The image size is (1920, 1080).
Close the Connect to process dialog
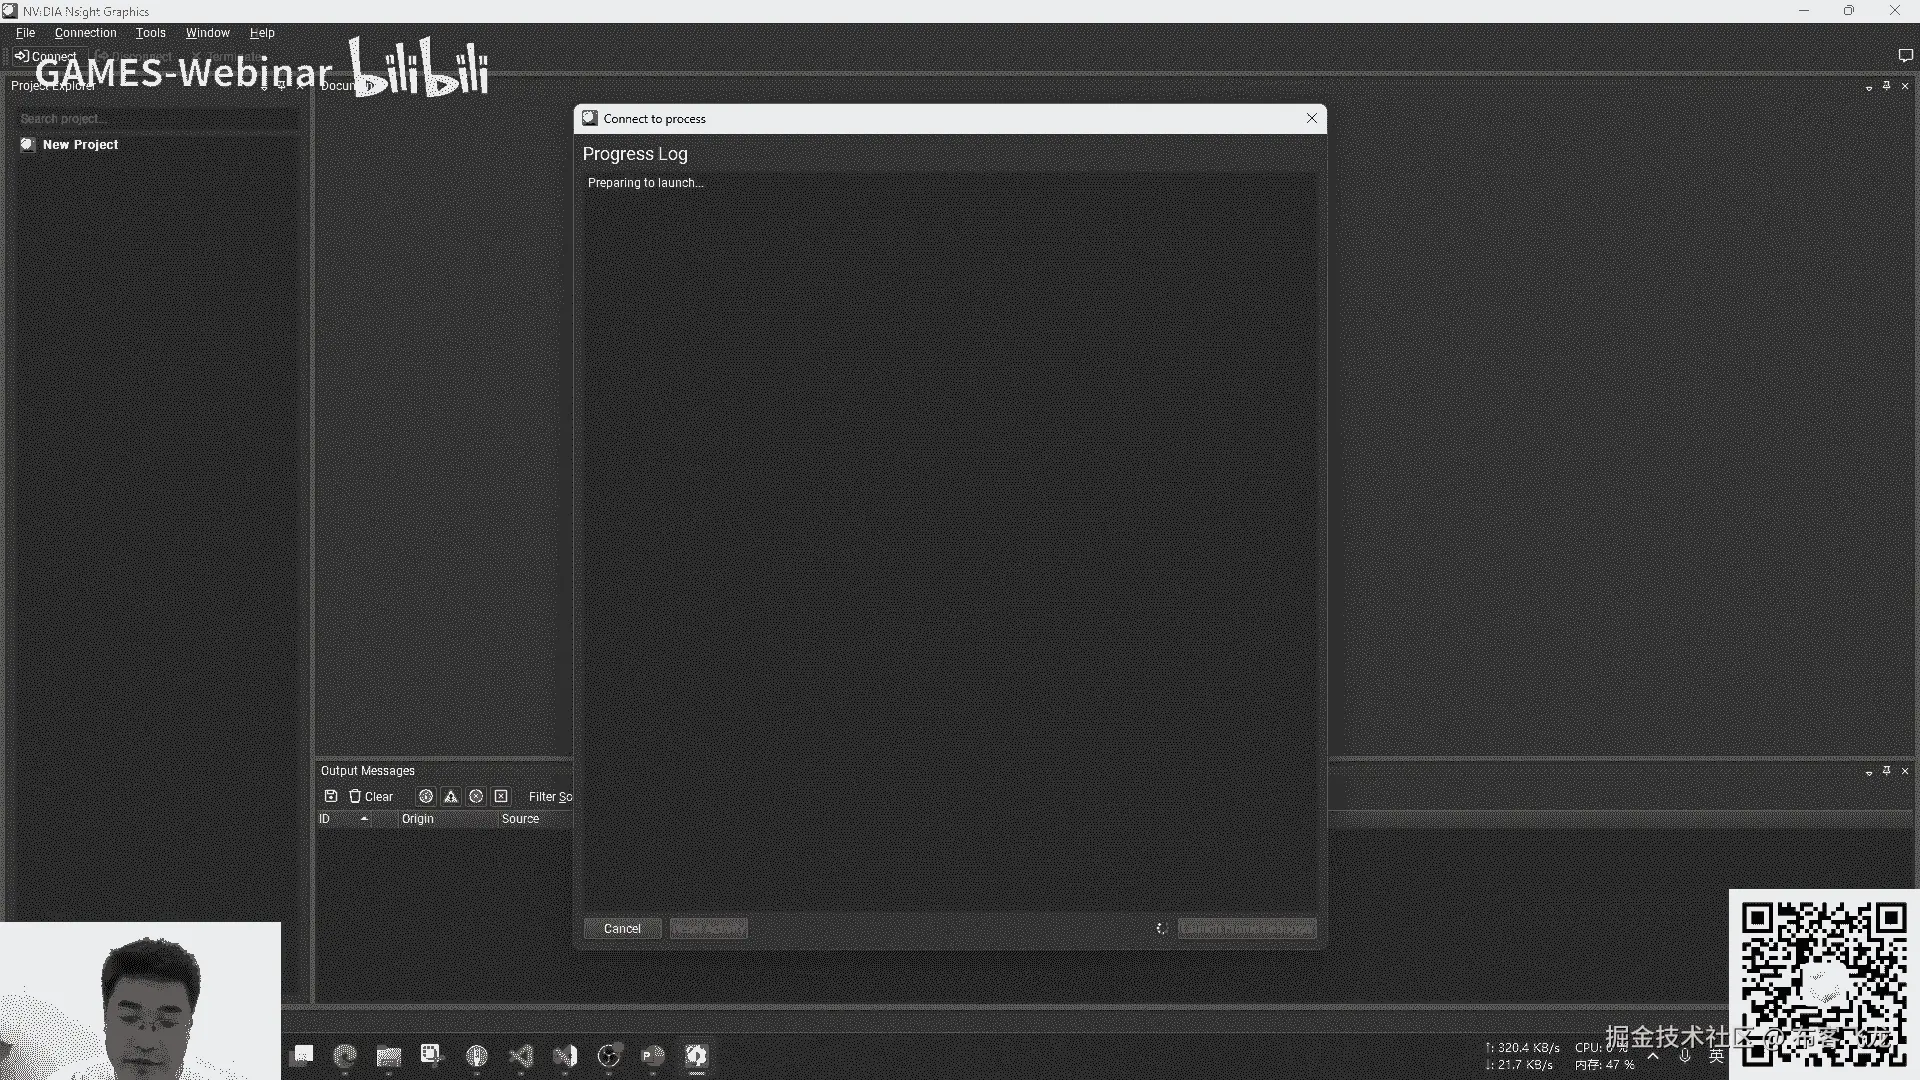pos(1311,118)
